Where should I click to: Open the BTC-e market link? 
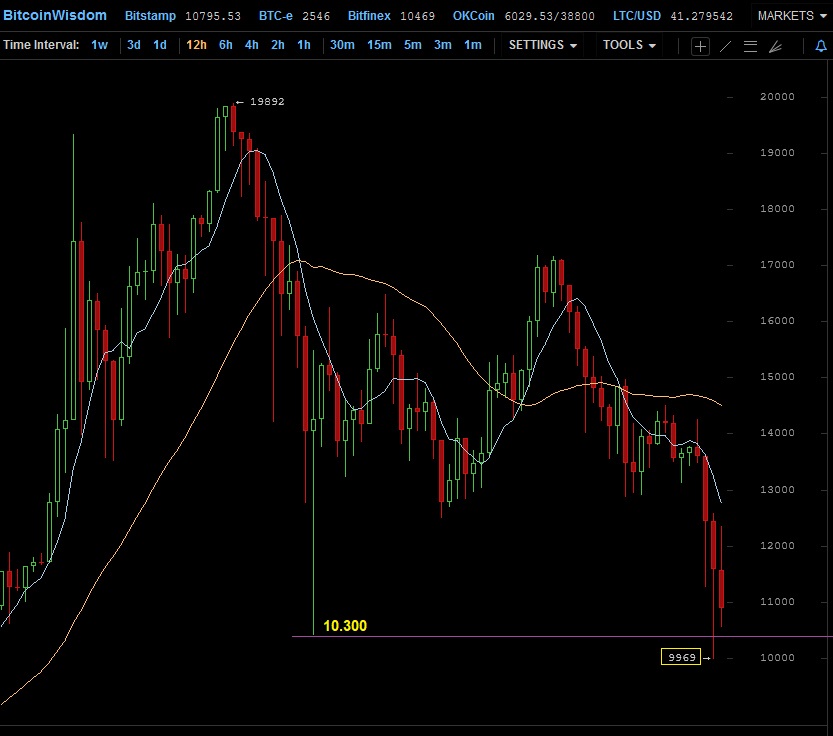click(276, 16)
